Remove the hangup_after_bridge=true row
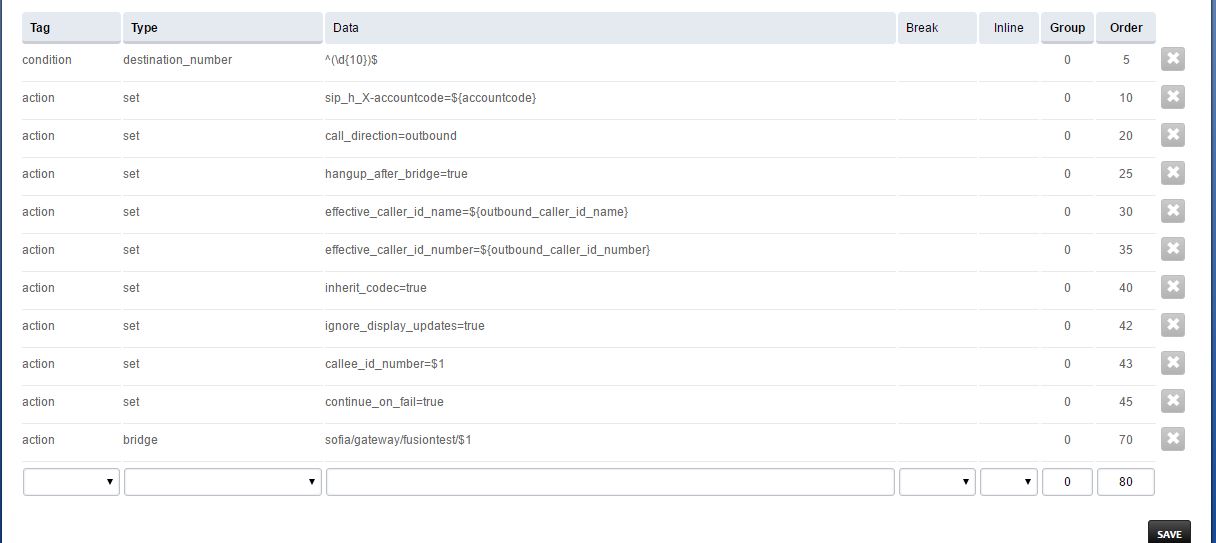 tap(1173, 173)
